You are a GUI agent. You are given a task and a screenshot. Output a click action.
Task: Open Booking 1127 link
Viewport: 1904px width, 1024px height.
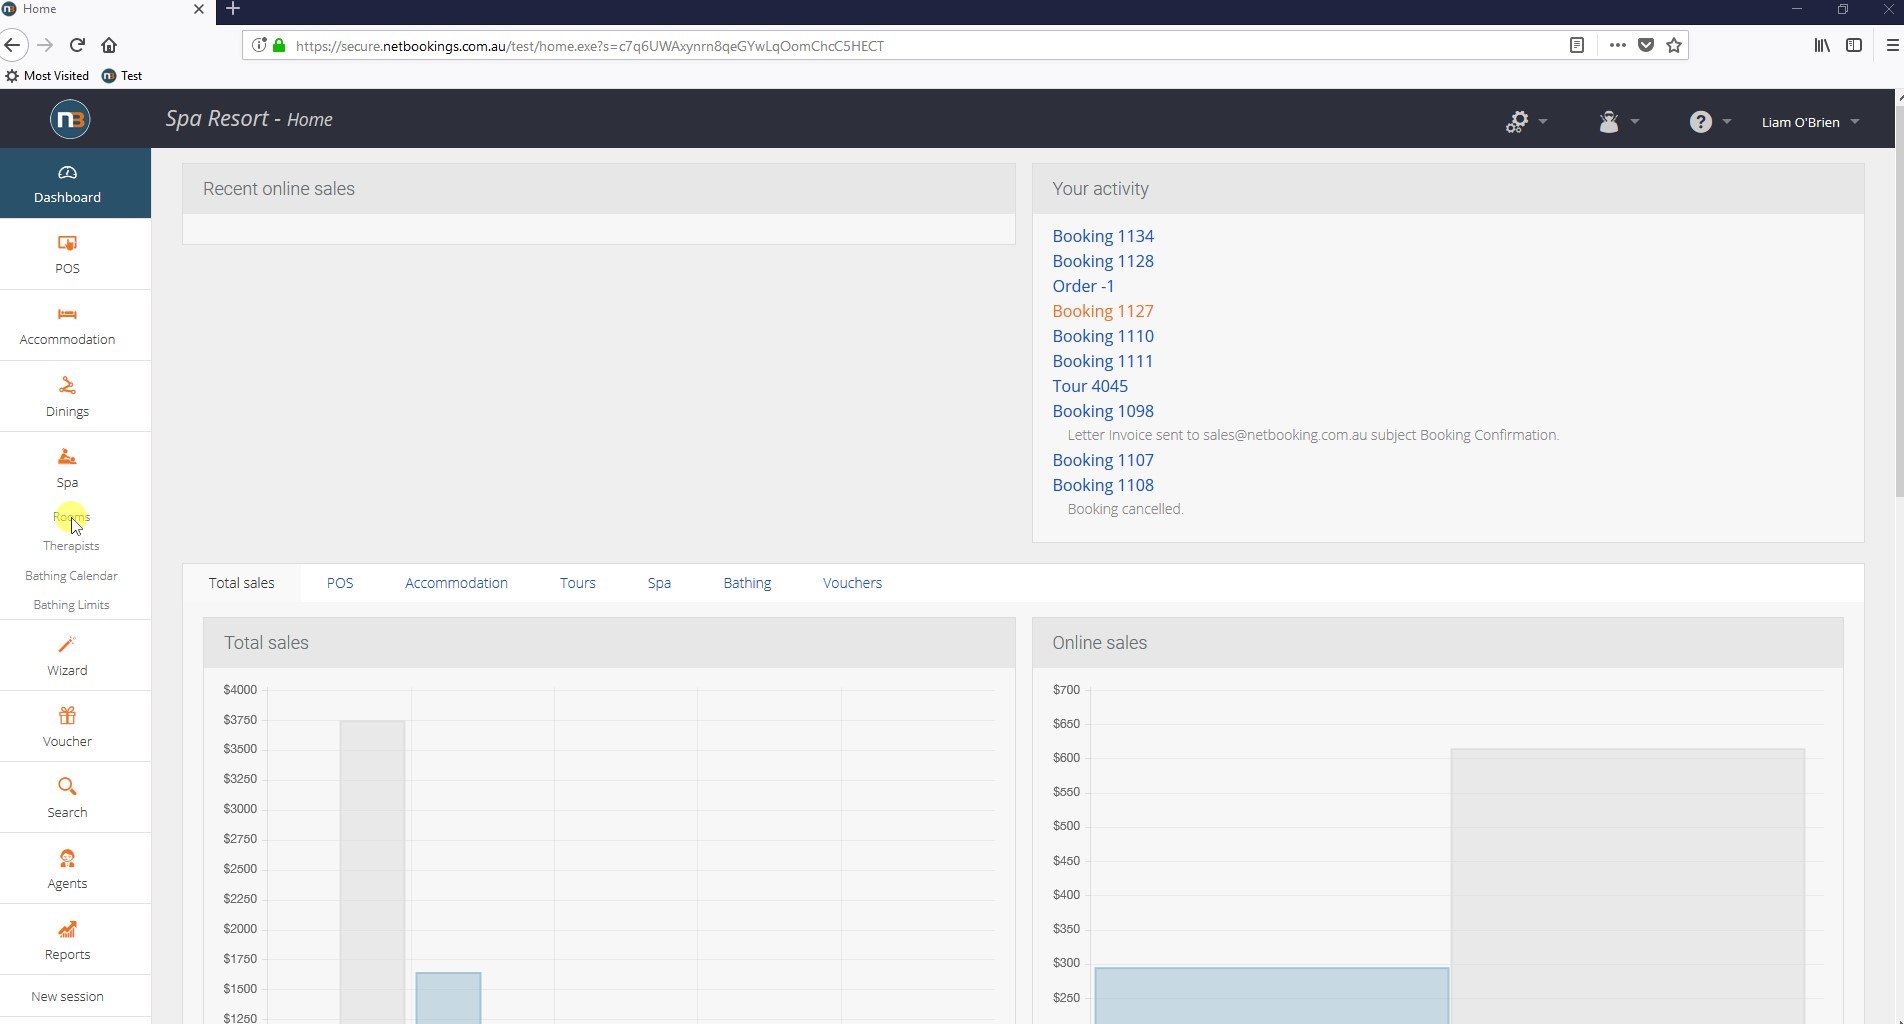coord(1102,311)
